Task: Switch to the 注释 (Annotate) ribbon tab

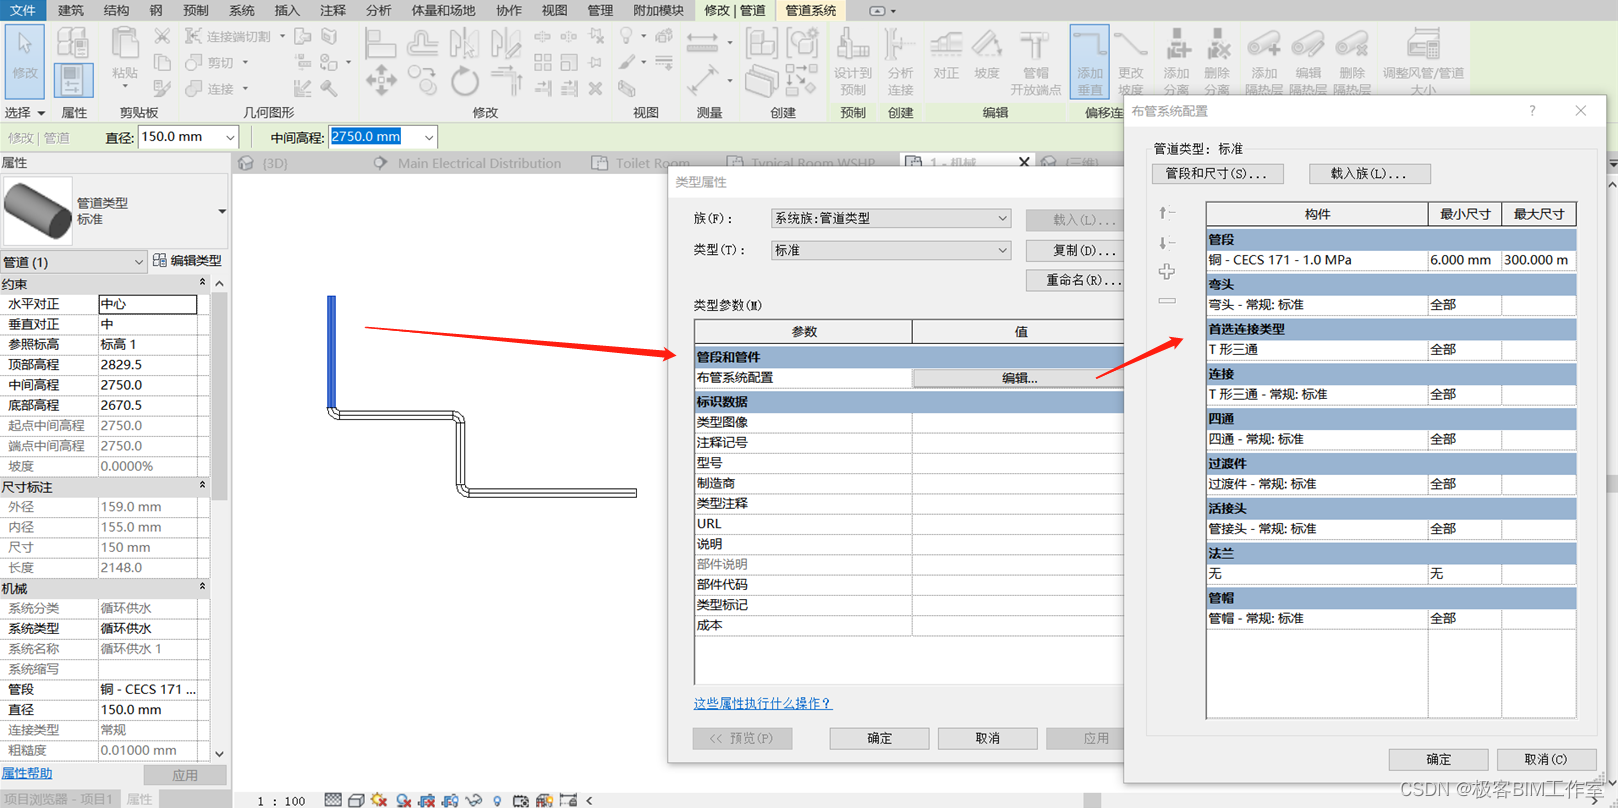Action: tap(333, 10)
